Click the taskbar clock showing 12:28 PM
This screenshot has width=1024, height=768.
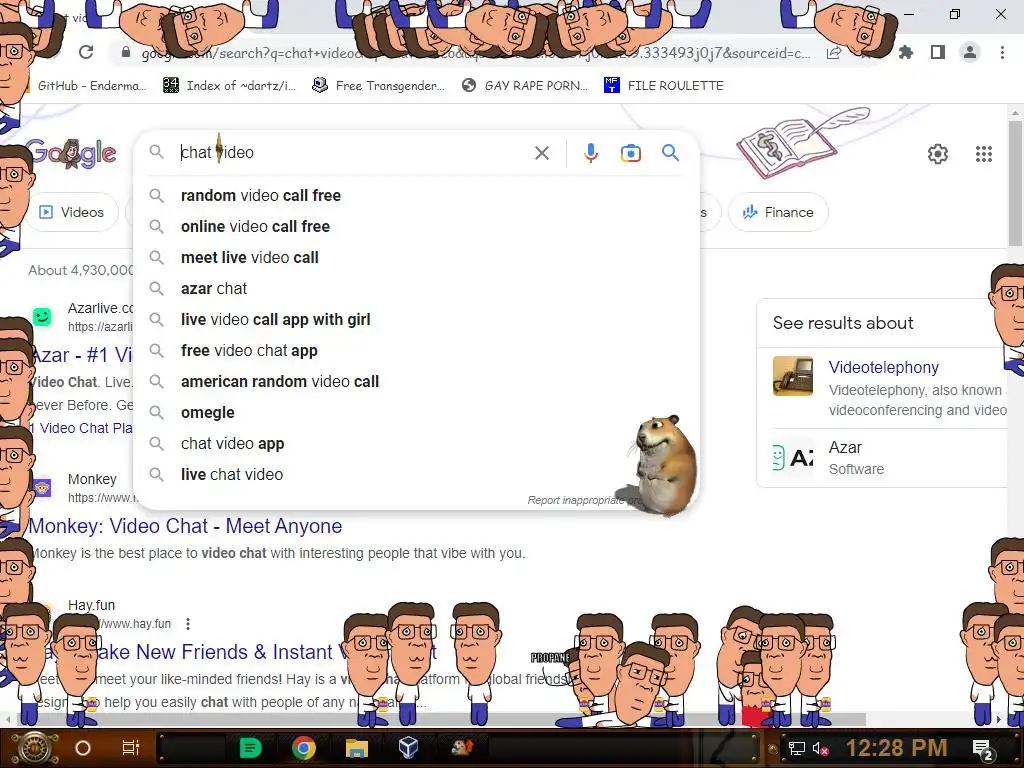(x=896, y=748)
